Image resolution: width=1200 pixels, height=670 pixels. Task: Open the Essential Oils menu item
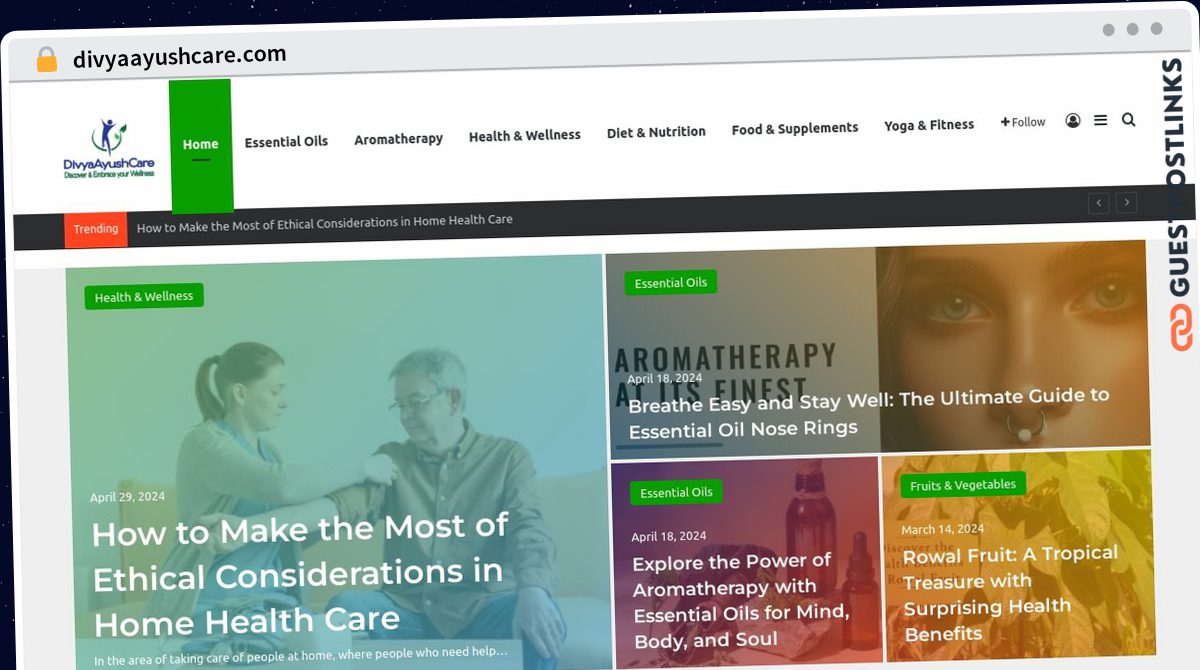pos(286,142)
